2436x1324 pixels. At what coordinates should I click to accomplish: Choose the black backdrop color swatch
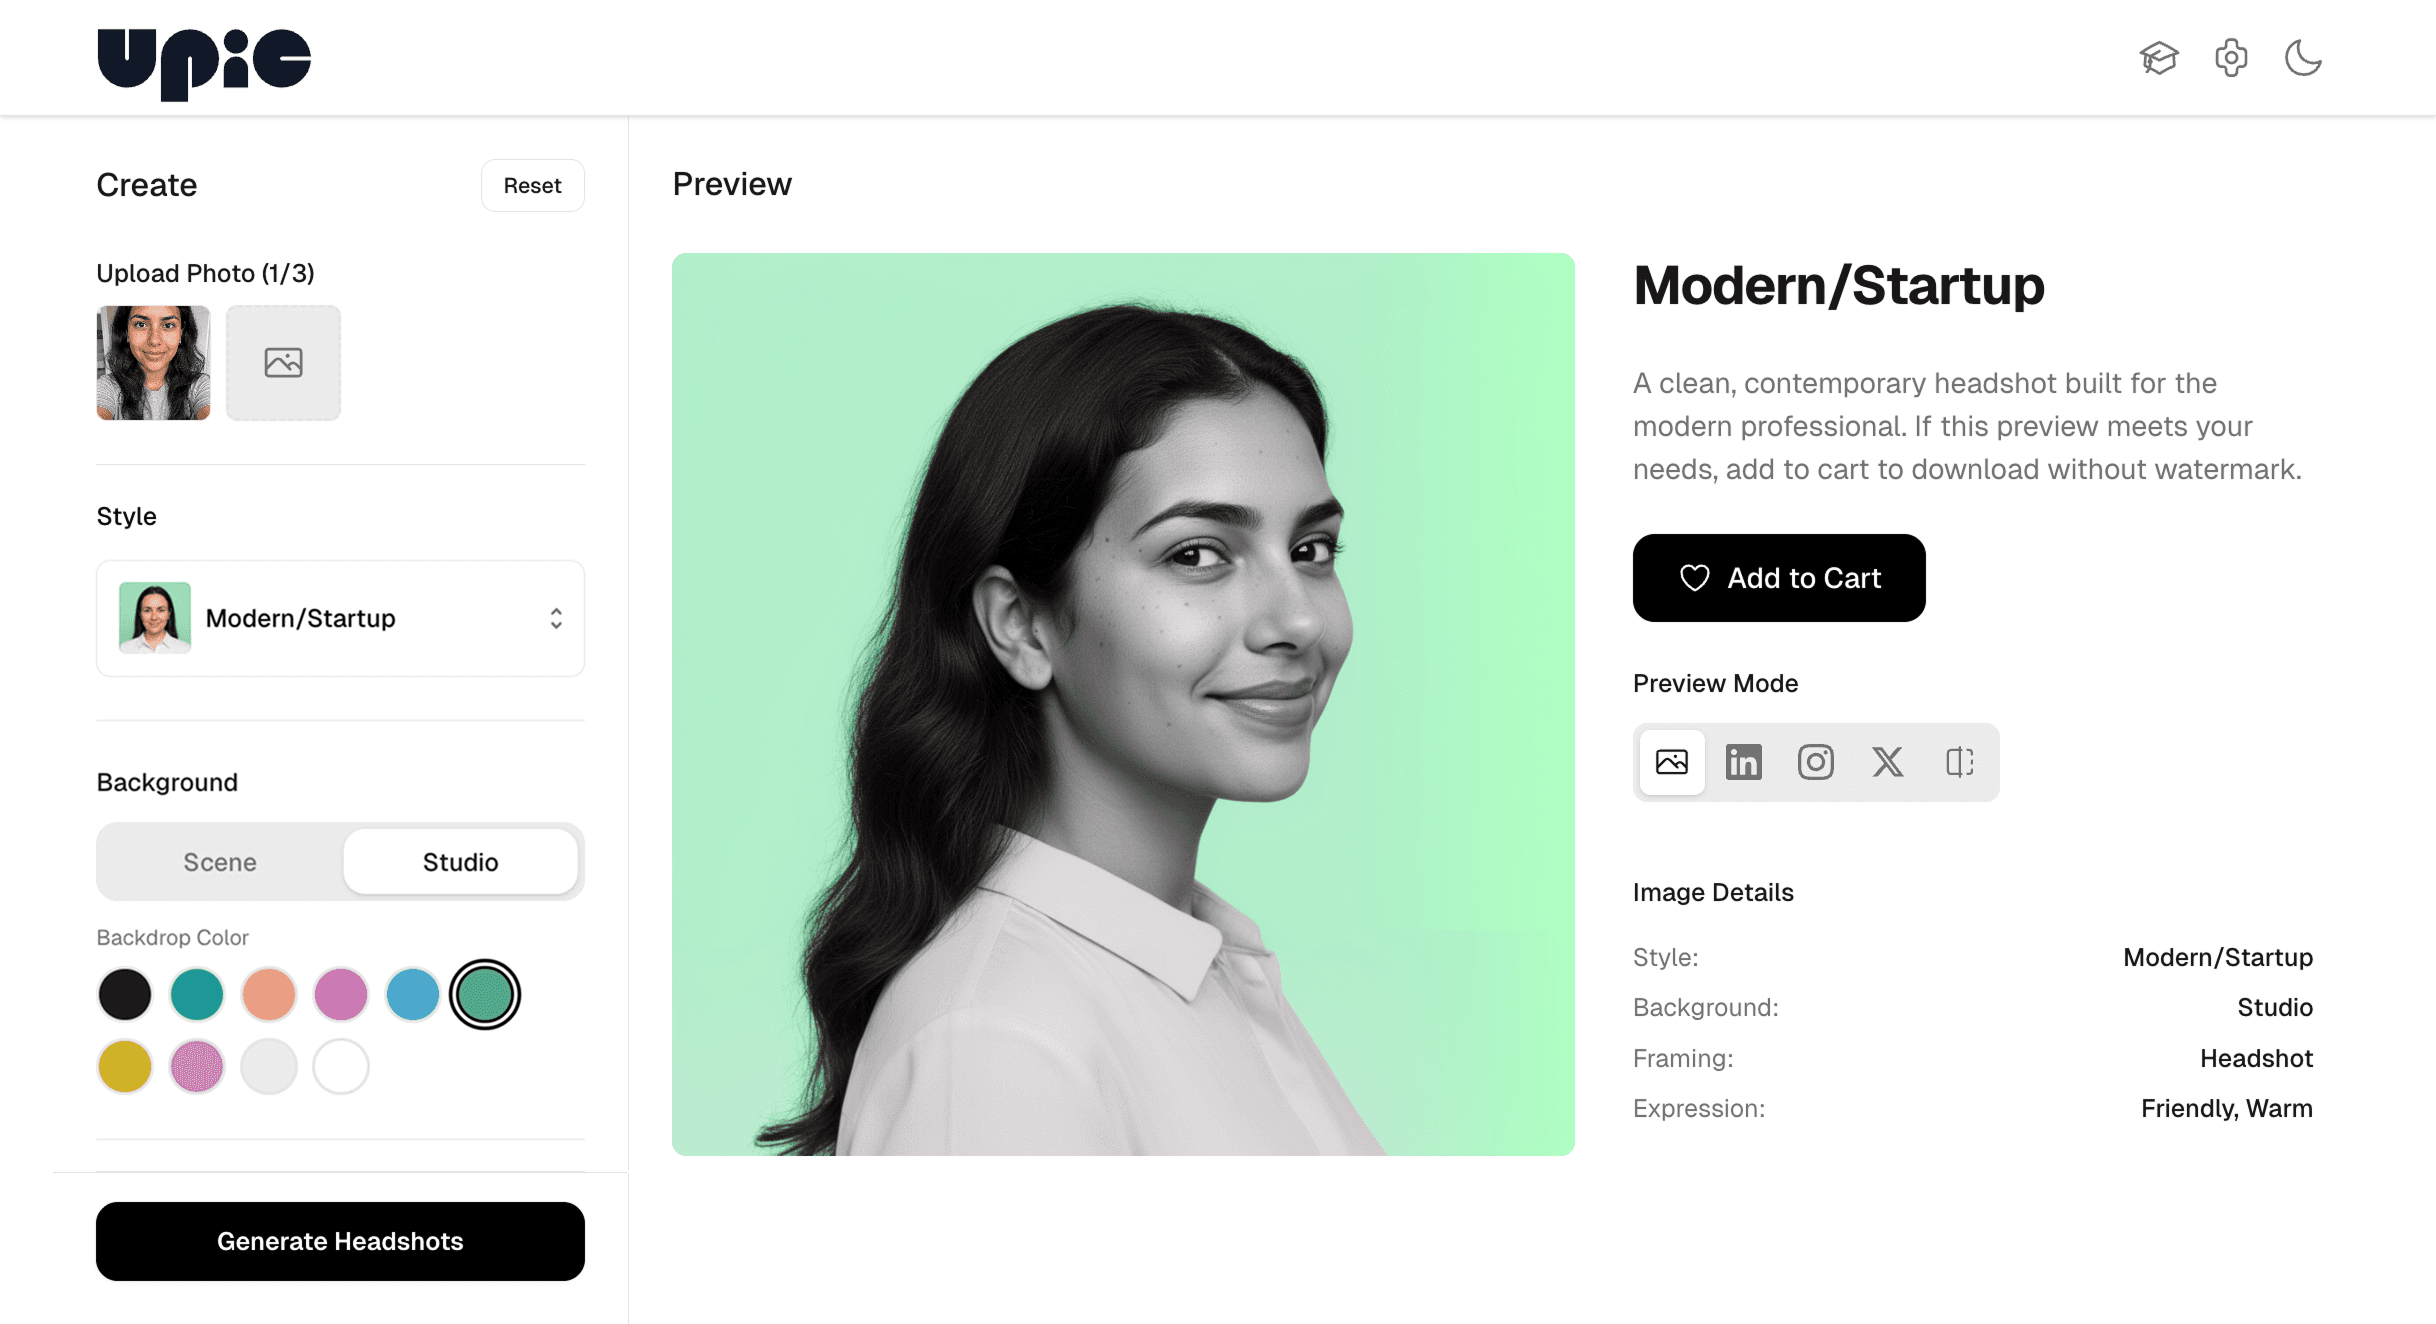point(124,993)
